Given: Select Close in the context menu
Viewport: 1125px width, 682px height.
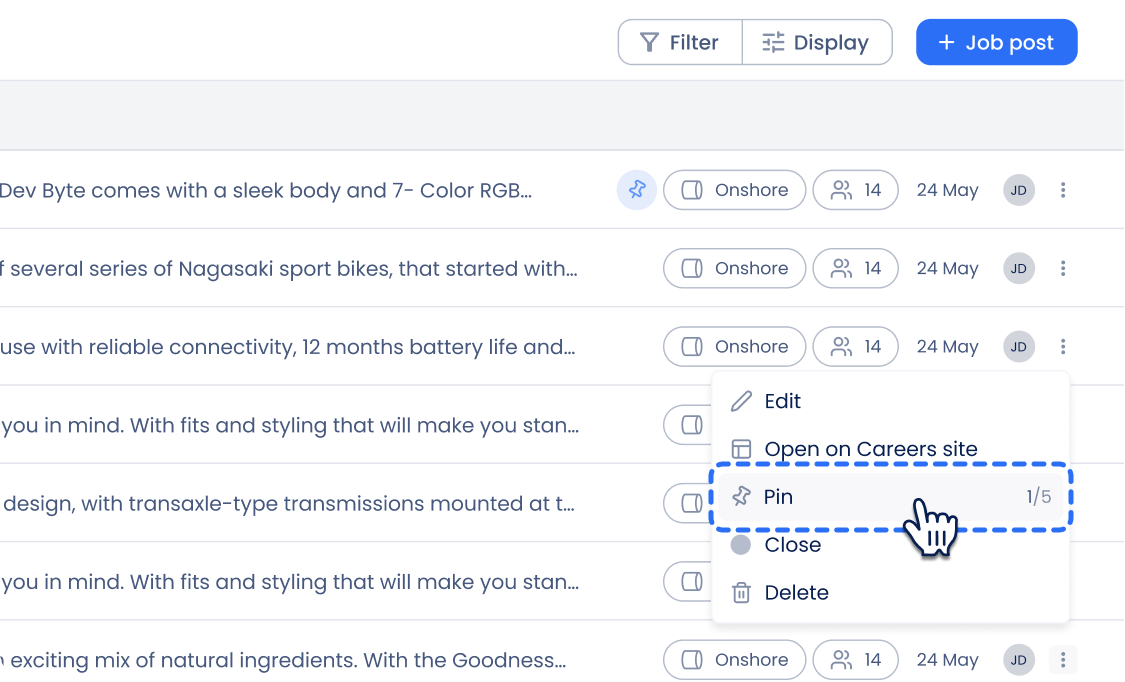Looking at the screenshot, I should click(890, 545).
